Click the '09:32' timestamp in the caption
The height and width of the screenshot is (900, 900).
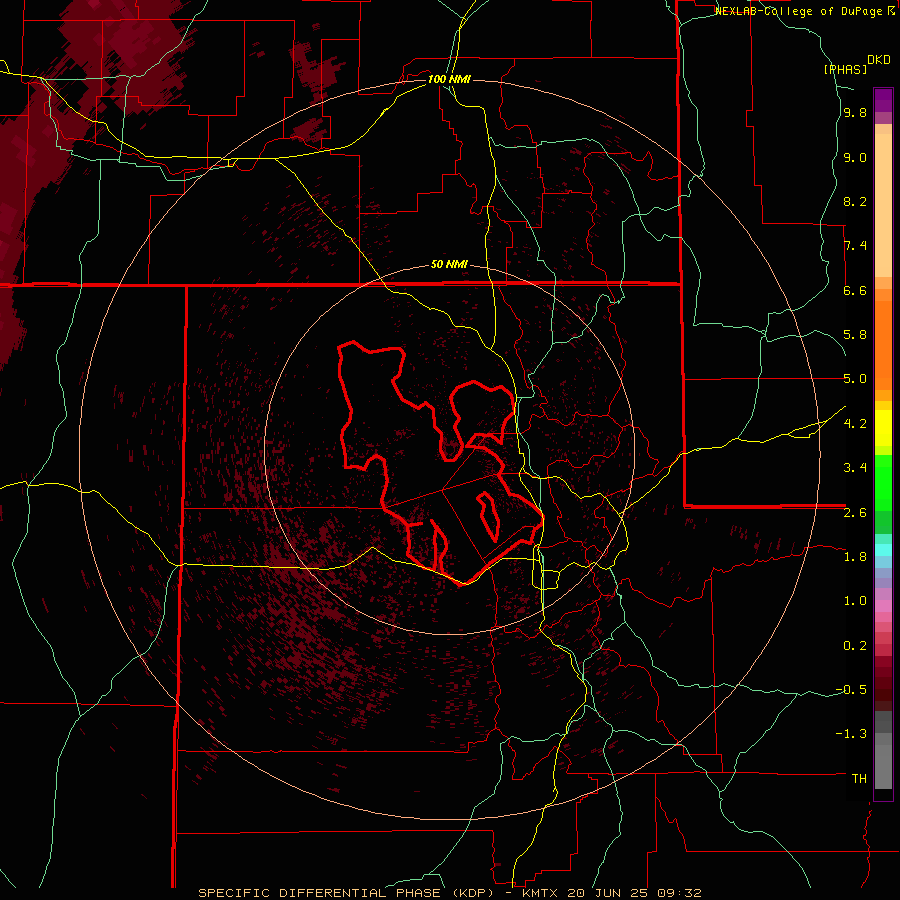tap(678, 893)
